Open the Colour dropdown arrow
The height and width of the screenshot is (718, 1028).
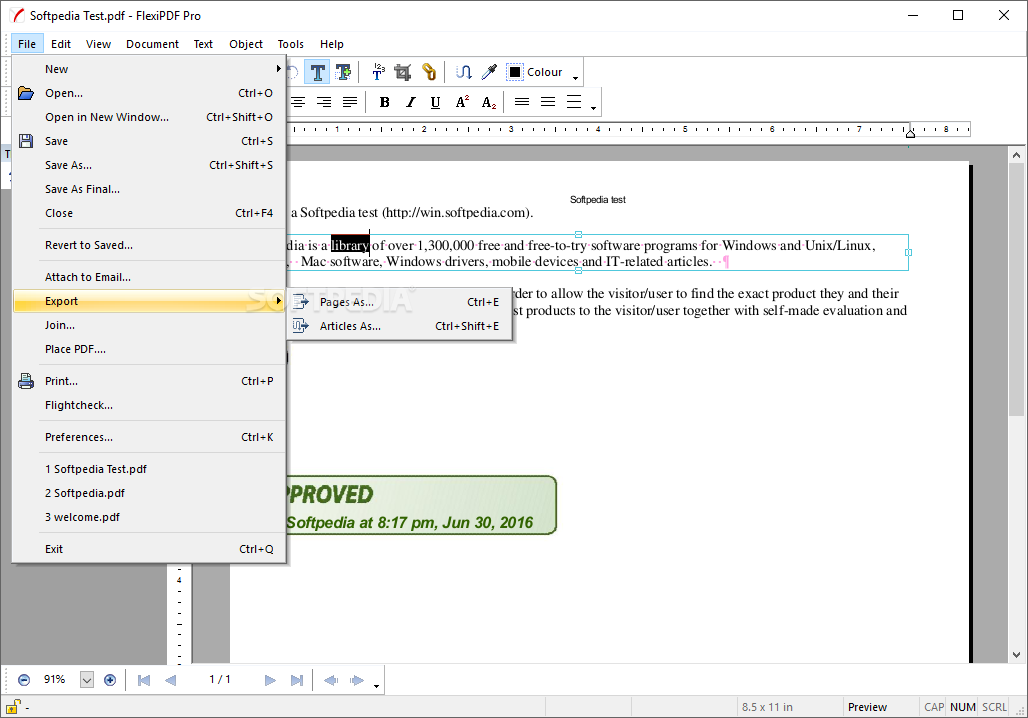575,77
